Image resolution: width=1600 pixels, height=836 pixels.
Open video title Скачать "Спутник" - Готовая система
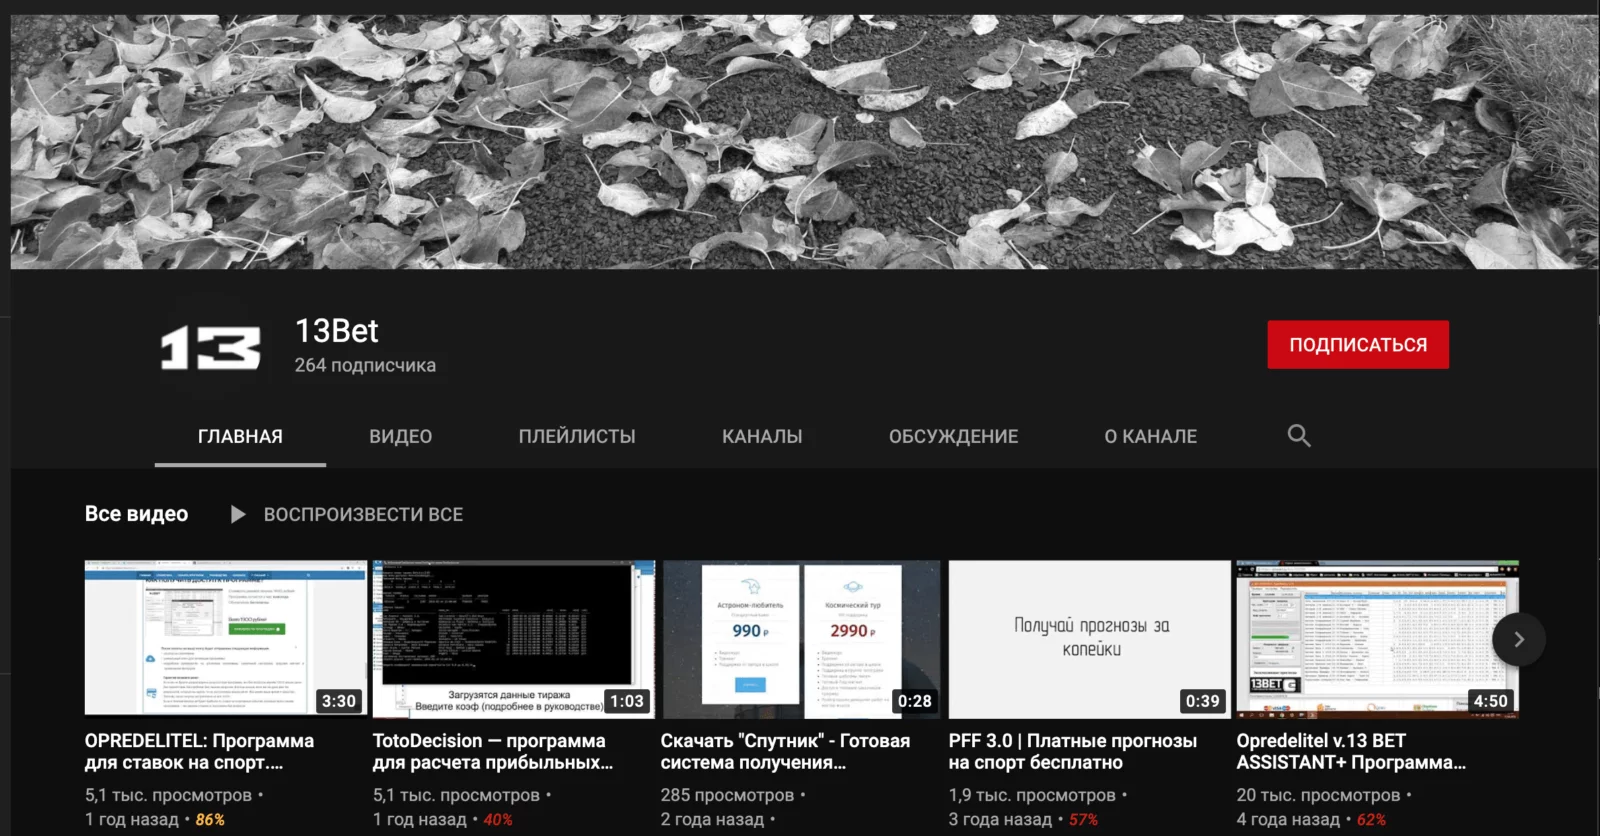click(x=785, y=752)
